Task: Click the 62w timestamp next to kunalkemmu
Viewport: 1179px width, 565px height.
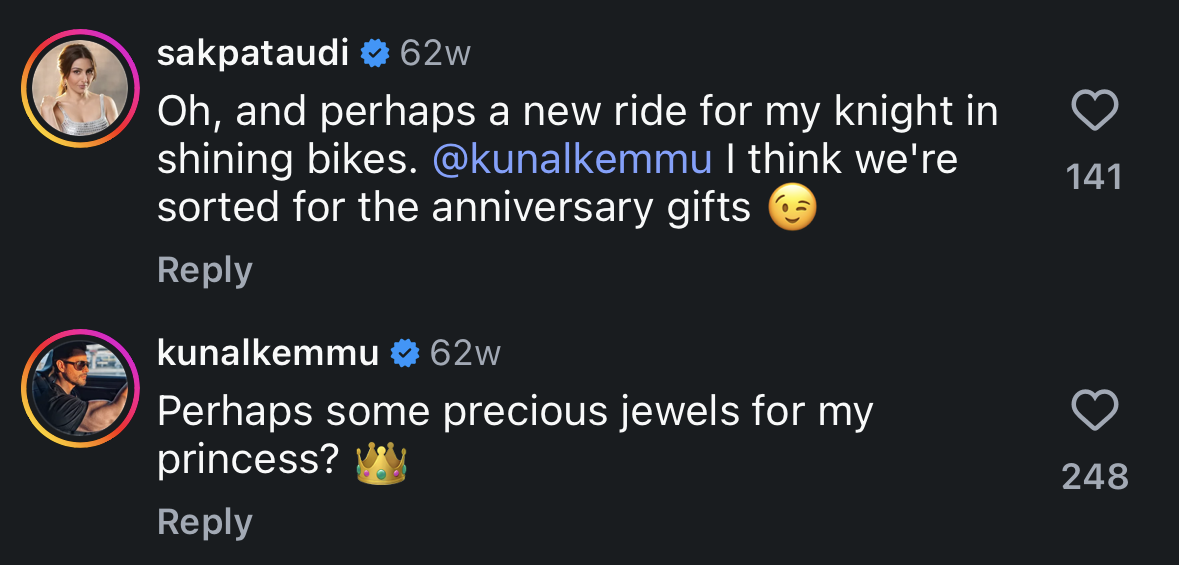Action: click(x=465, y=354)
